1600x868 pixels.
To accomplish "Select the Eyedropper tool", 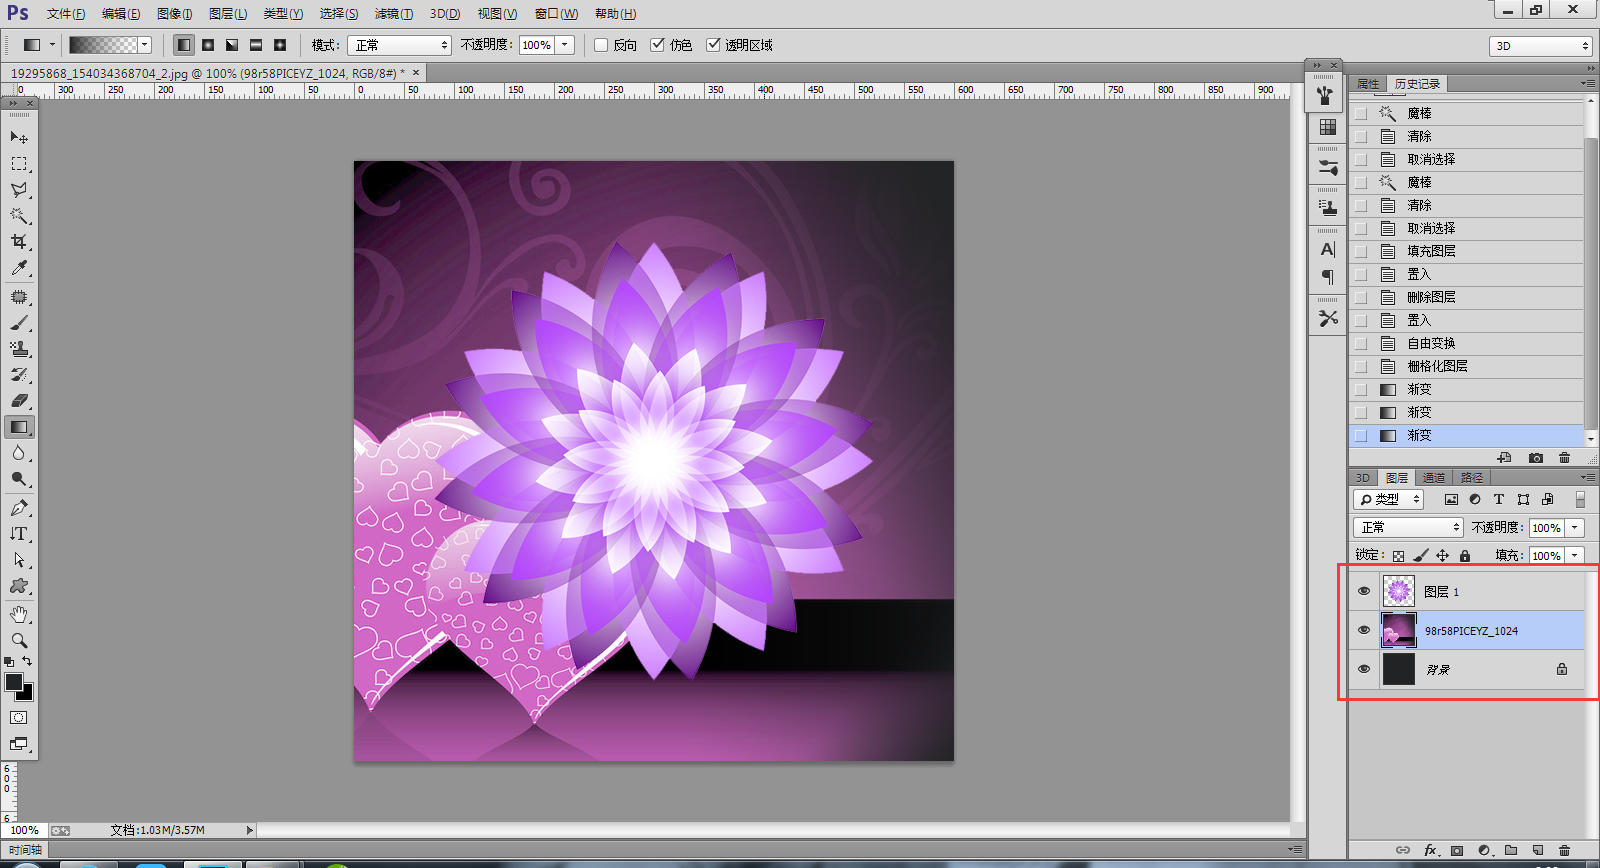I will 19,267.
